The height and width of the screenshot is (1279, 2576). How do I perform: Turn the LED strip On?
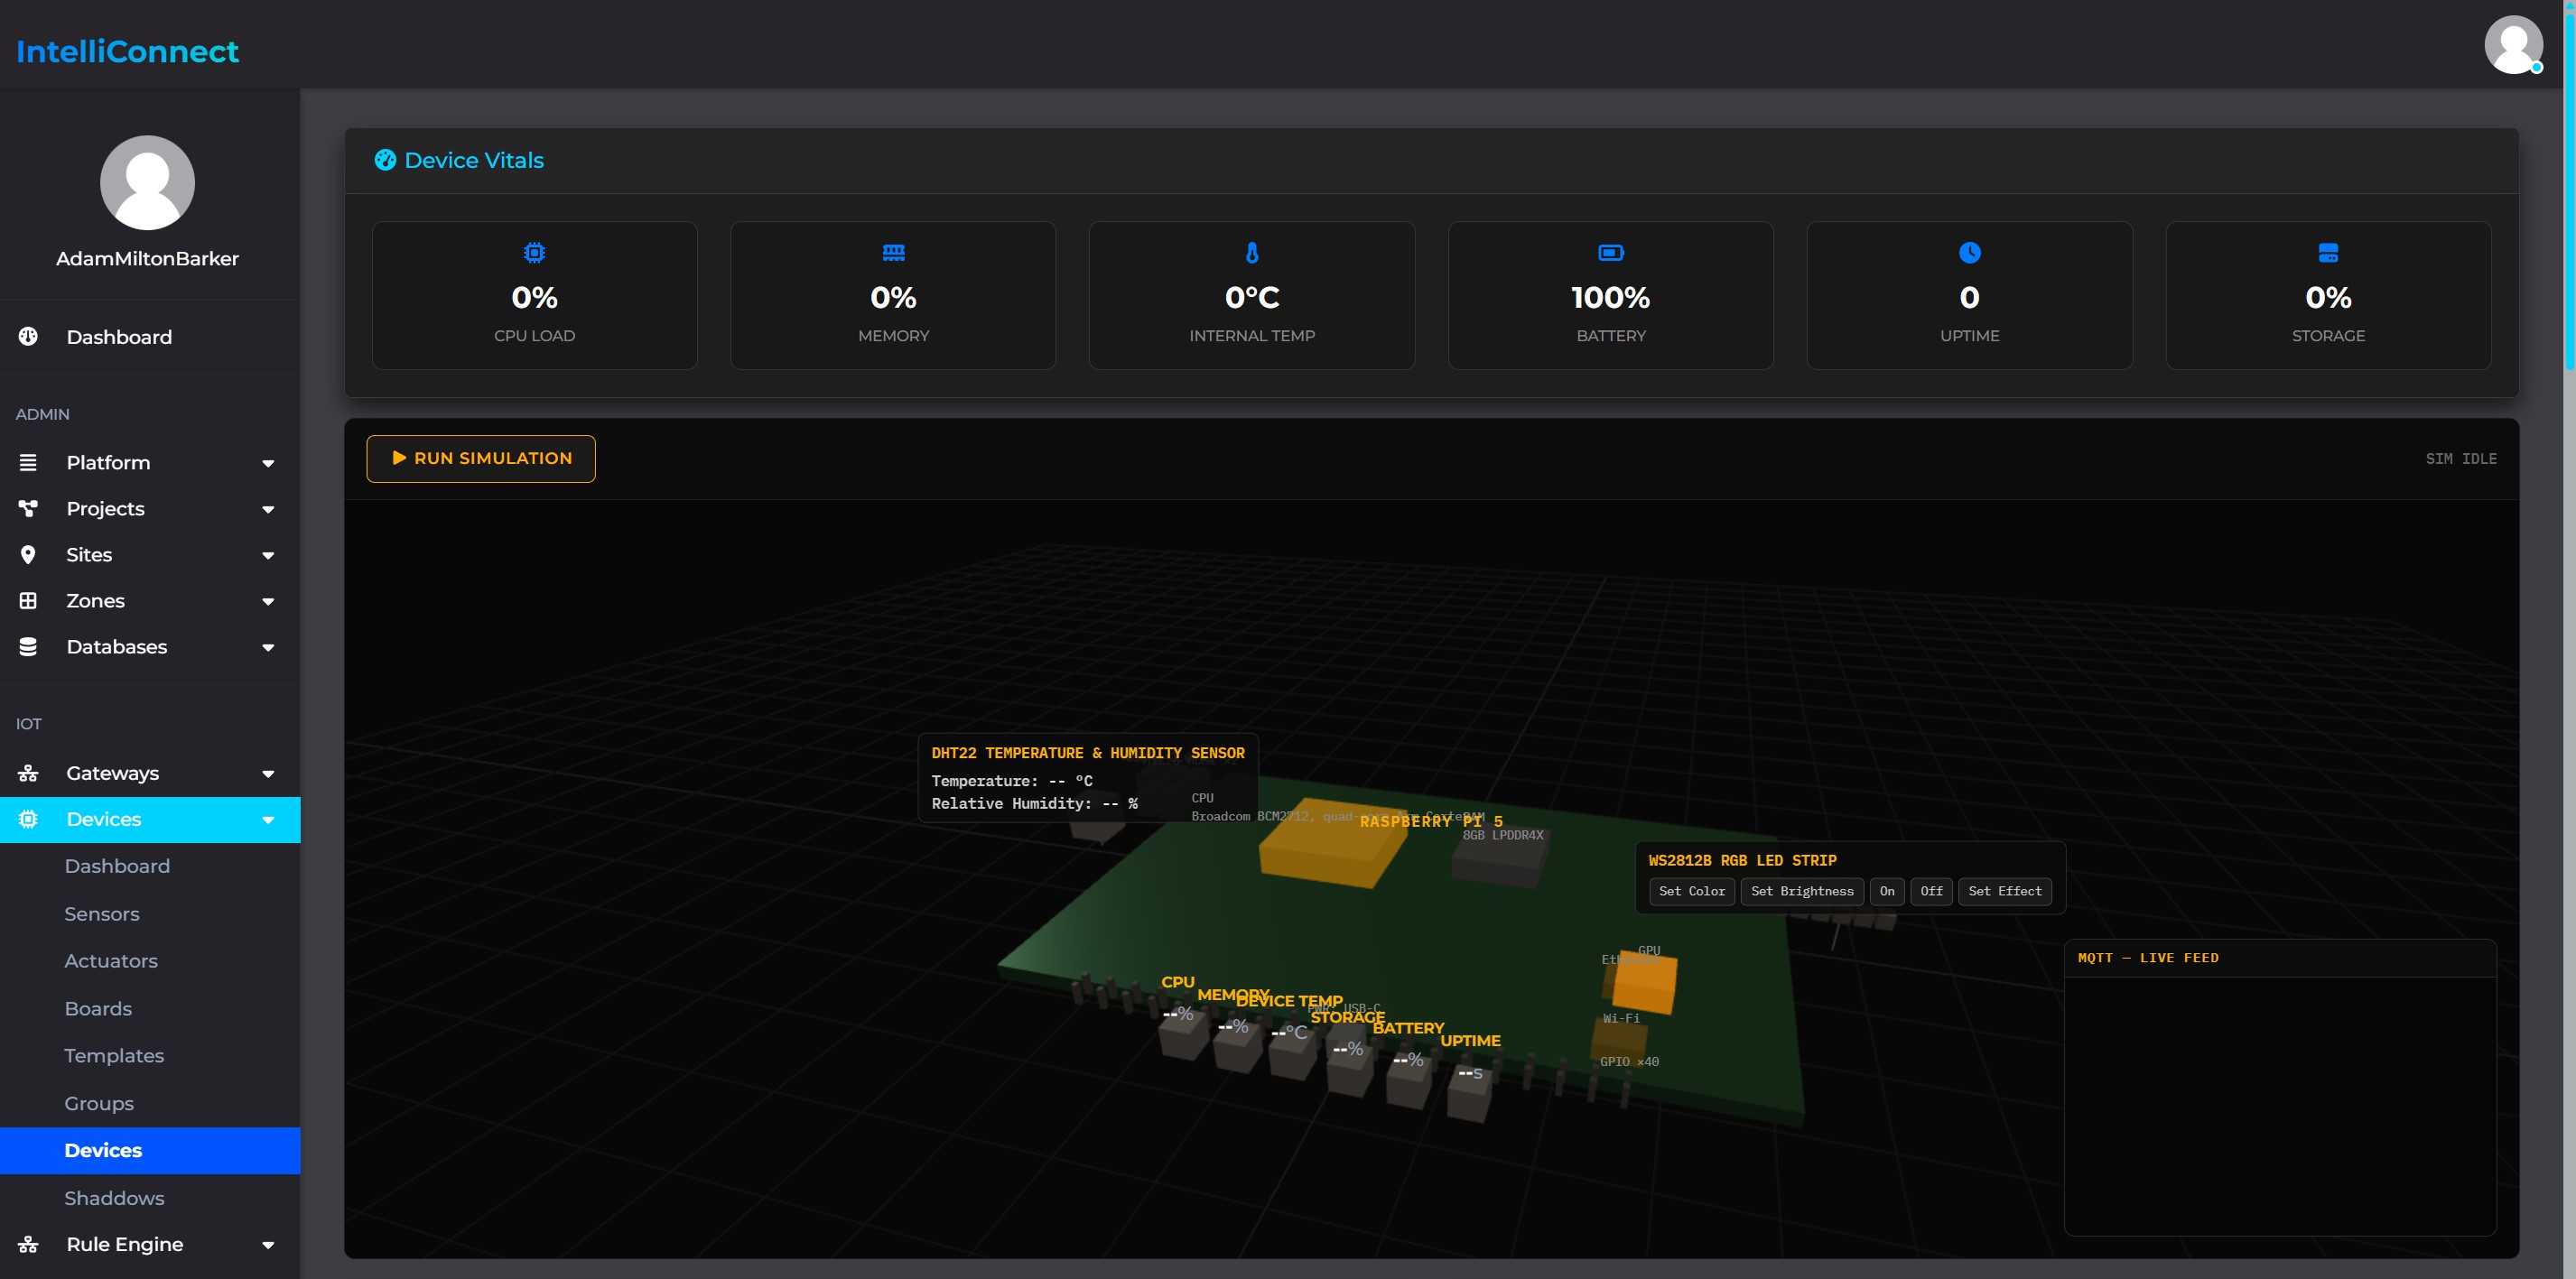(1886, 891)
